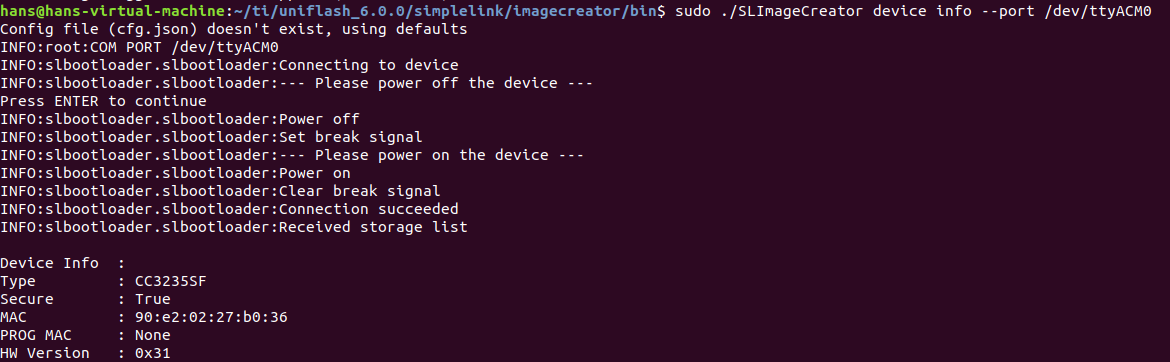Click the 'Received storage list' log line
The height and width of the screenshot is (362, 1170).
click(234, 227)
